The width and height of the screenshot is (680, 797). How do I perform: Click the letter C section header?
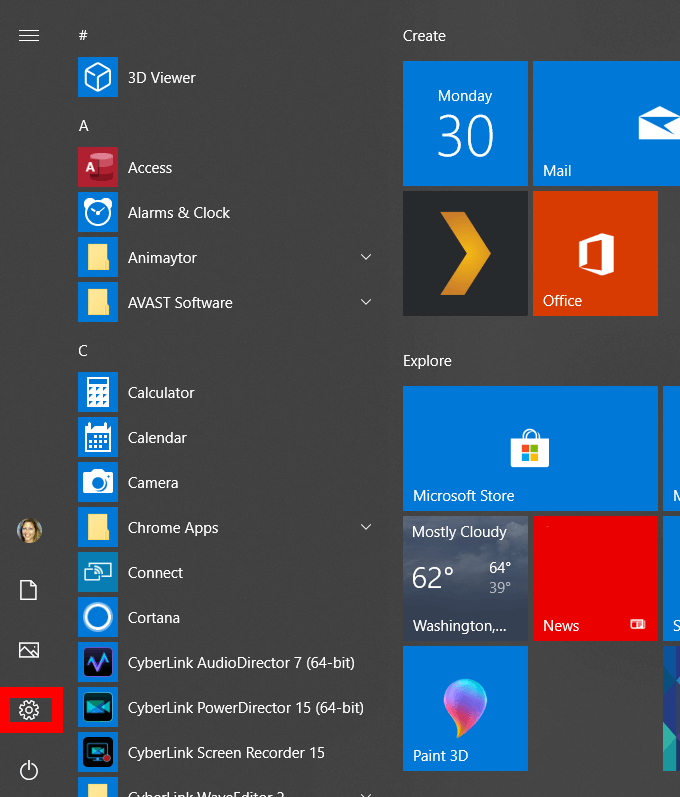[84, 351]
